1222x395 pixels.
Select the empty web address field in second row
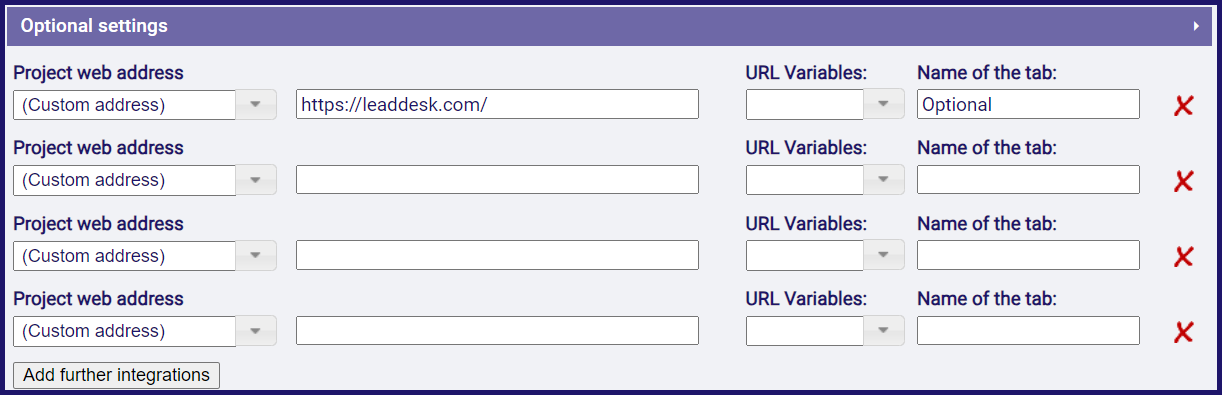click(x=497, y=180)
